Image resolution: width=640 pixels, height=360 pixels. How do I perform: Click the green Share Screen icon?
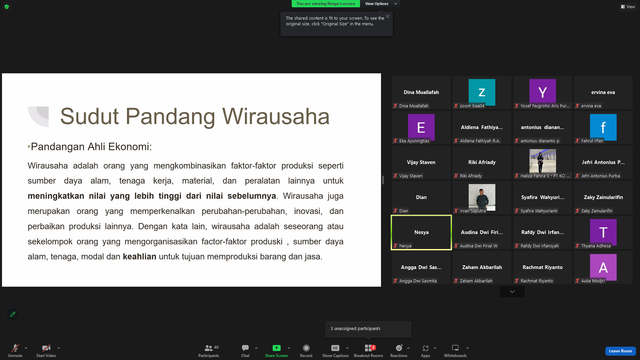pos(276,348)
